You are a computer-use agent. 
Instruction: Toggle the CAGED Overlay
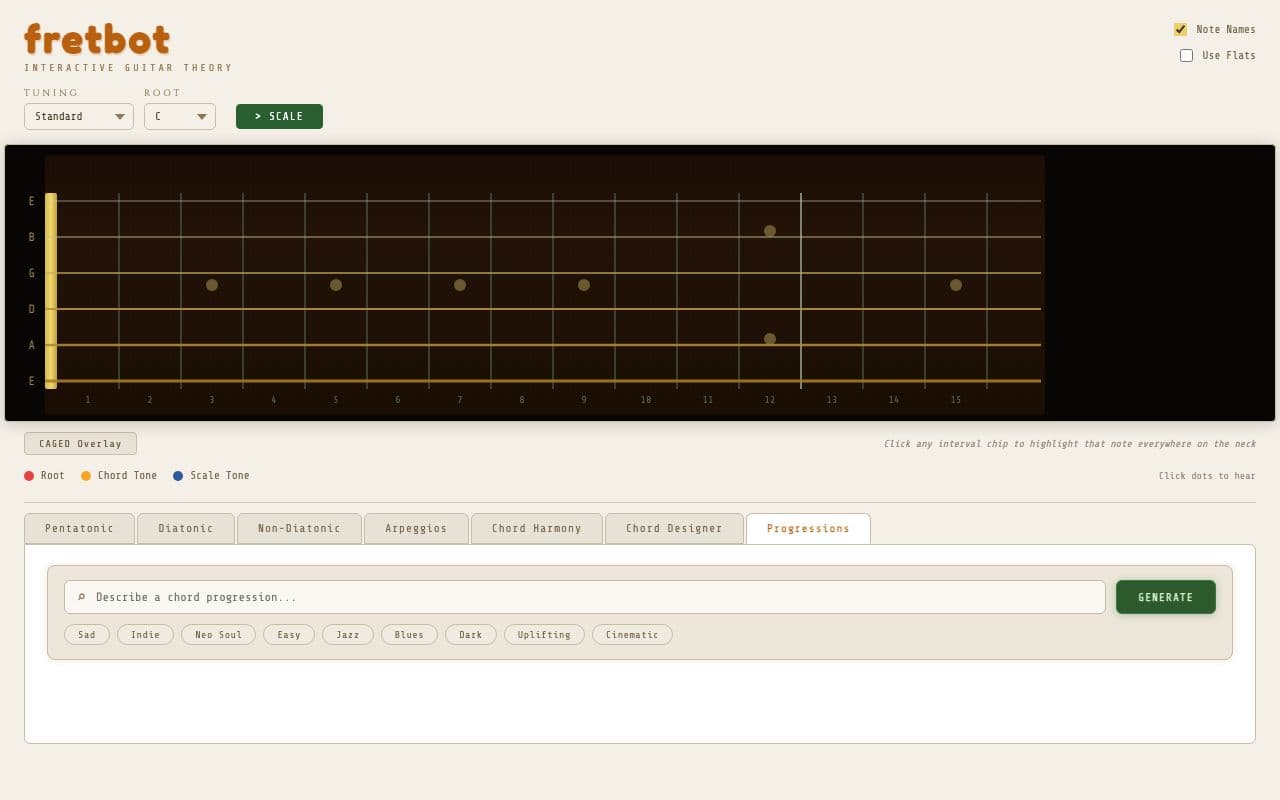[x=80, y=443]
